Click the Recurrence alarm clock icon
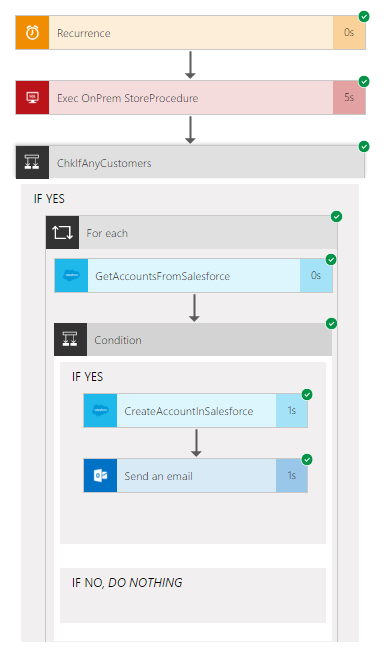 (x=32, y=33)
